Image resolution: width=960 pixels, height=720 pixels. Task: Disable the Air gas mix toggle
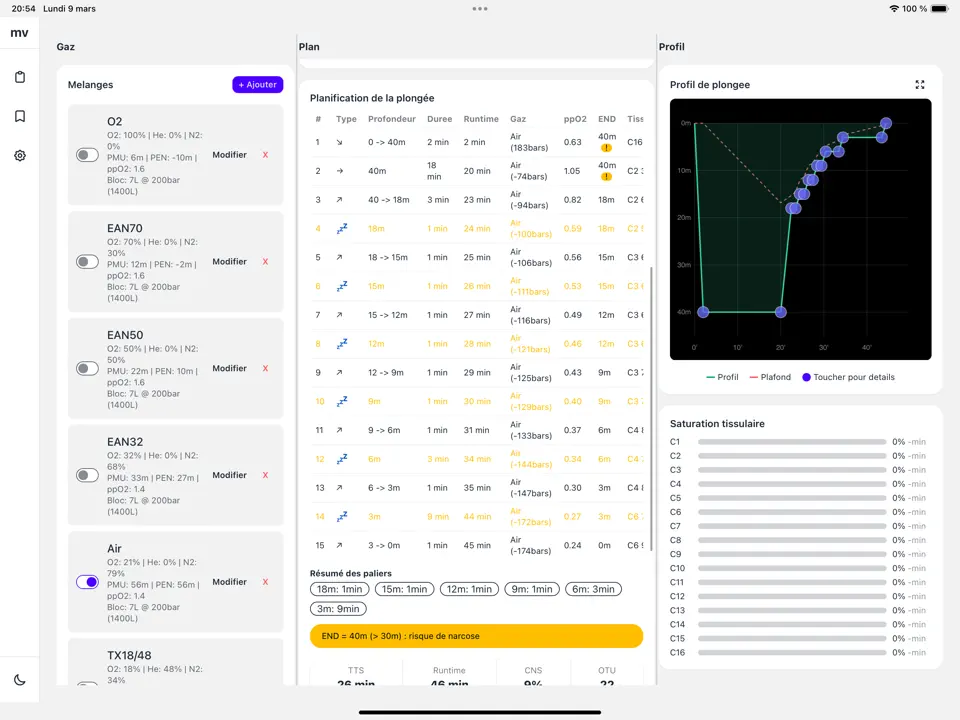(87, 582)
